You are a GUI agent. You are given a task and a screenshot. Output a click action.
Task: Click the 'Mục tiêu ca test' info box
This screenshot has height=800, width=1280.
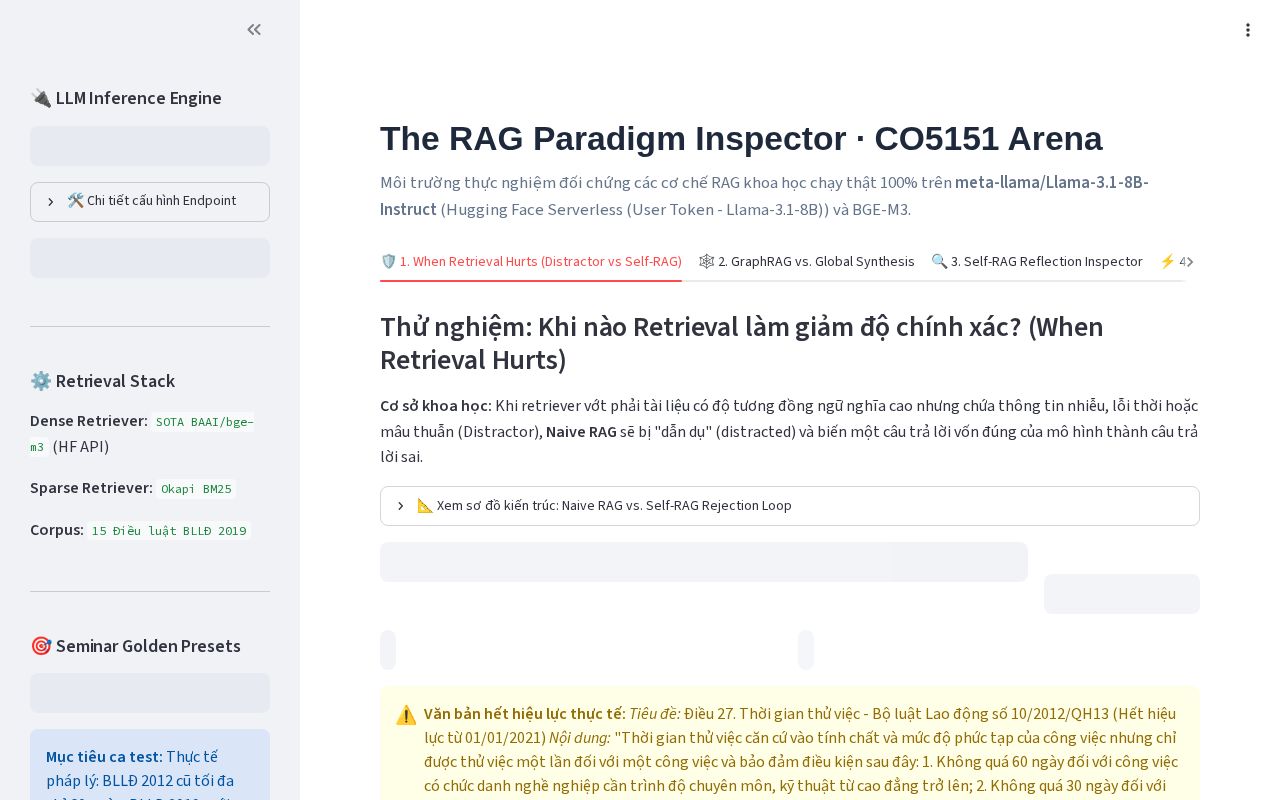tap(150, 765)
